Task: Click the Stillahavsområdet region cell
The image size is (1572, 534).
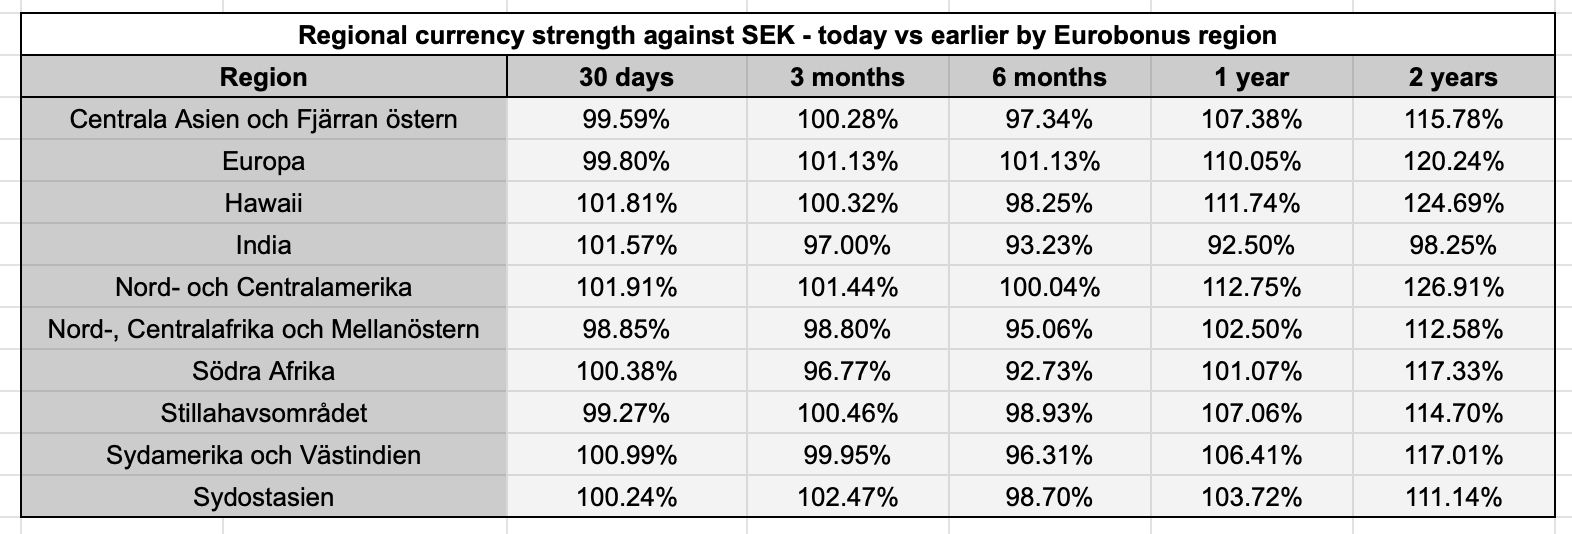Action: 263,414
